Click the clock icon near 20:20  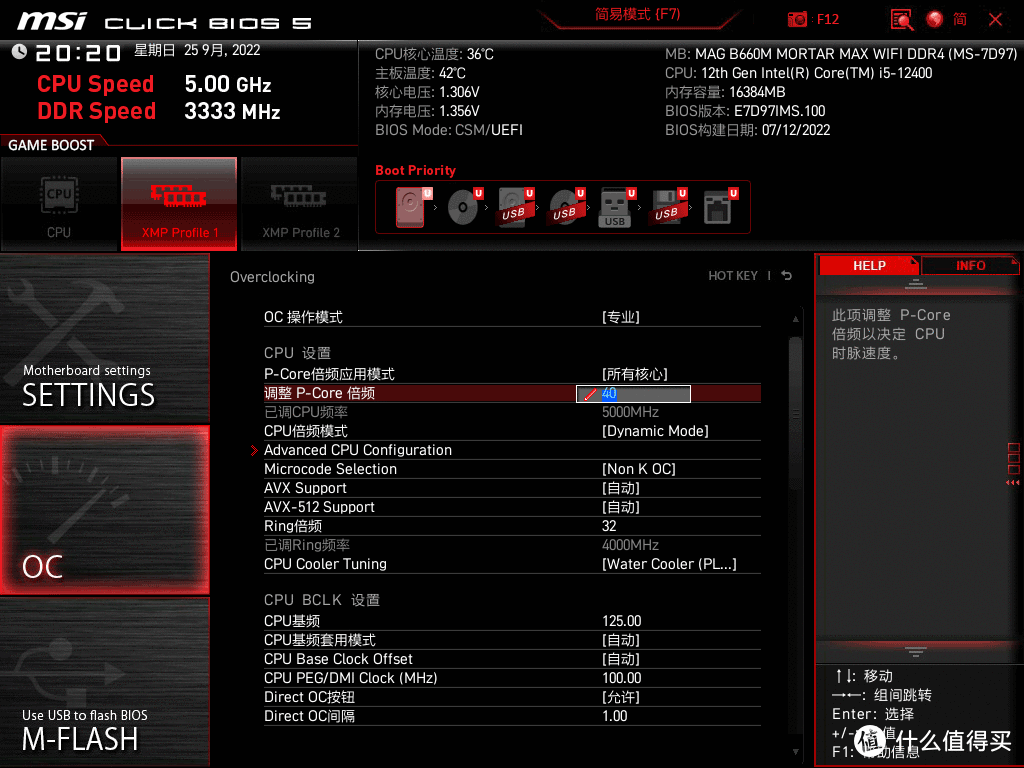[x=20, y=52]
